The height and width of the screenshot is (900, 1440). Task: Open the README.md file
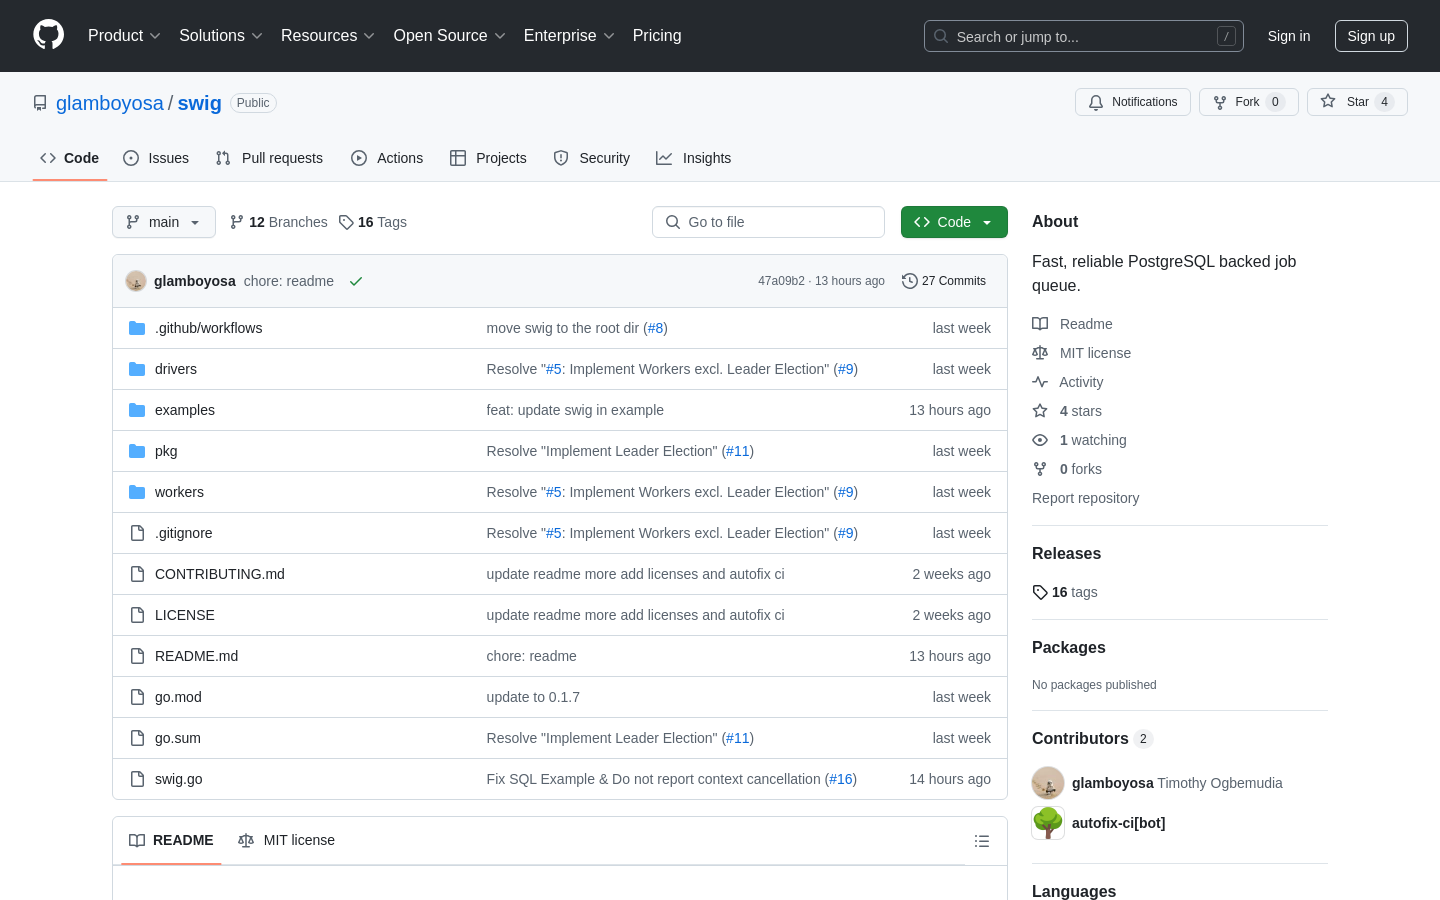pos(196,656)
